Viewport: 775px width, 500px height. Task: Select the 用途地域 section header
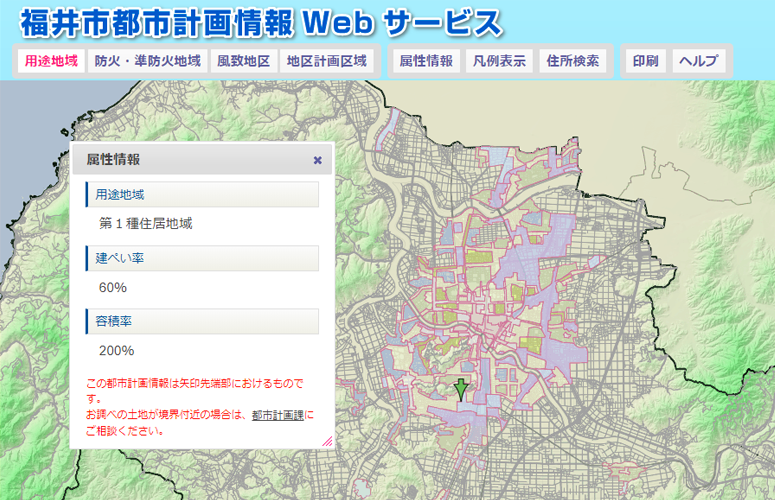coord(202,194)
